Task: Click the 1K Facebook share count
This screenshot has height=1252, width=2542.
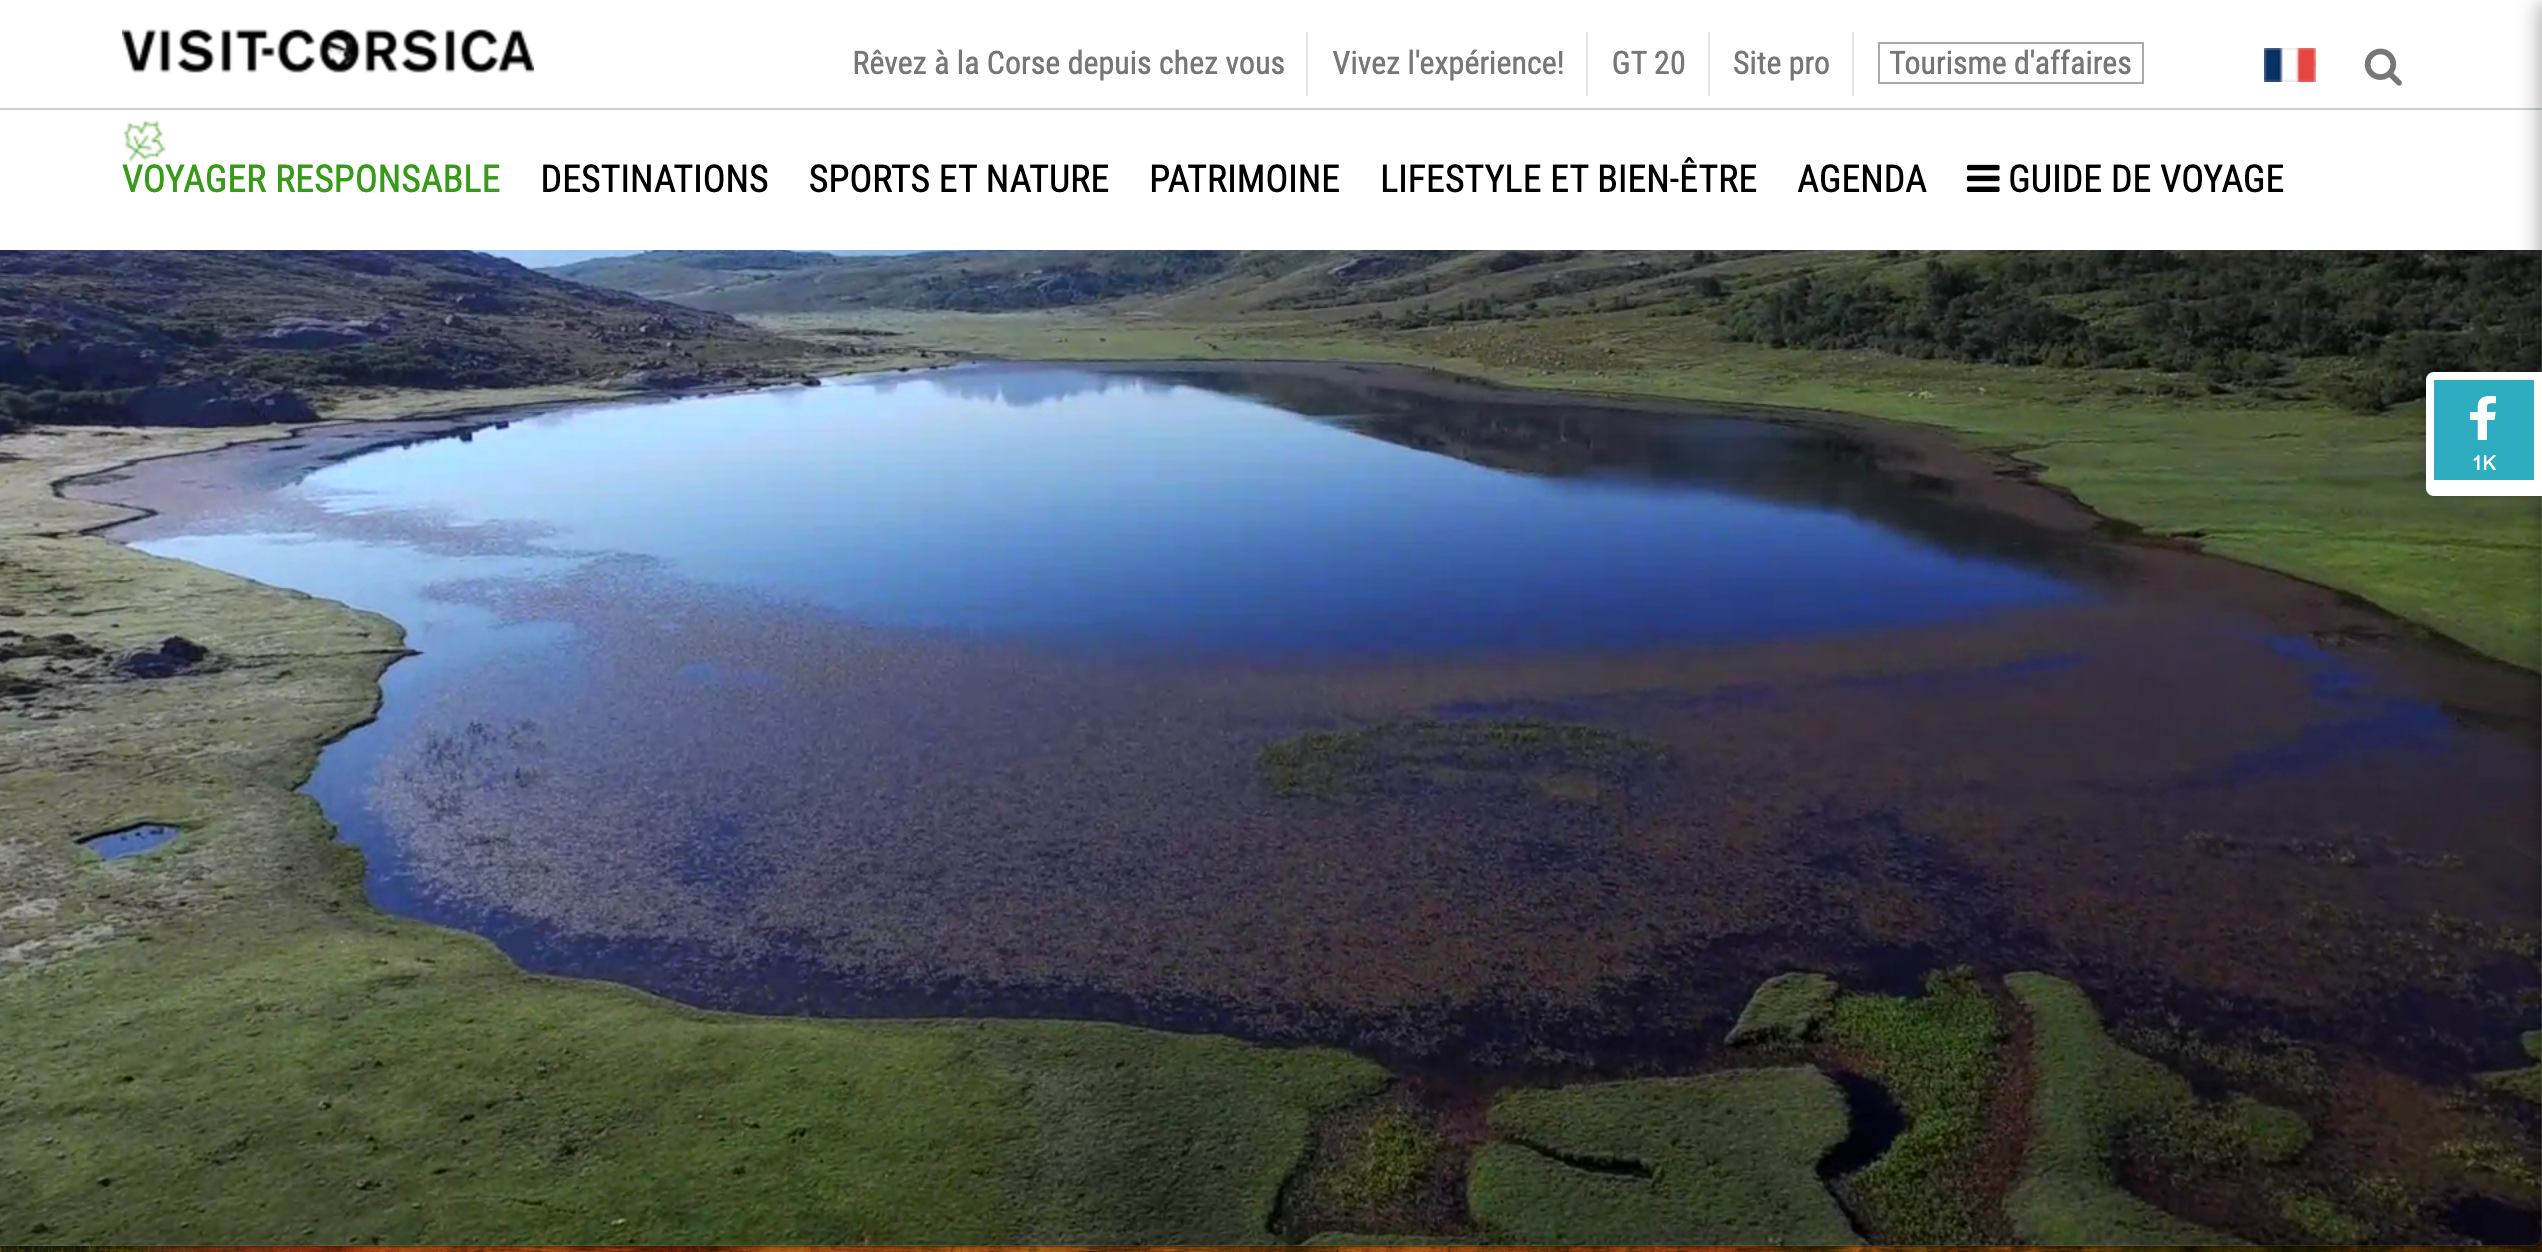Action: point(2484,463)
